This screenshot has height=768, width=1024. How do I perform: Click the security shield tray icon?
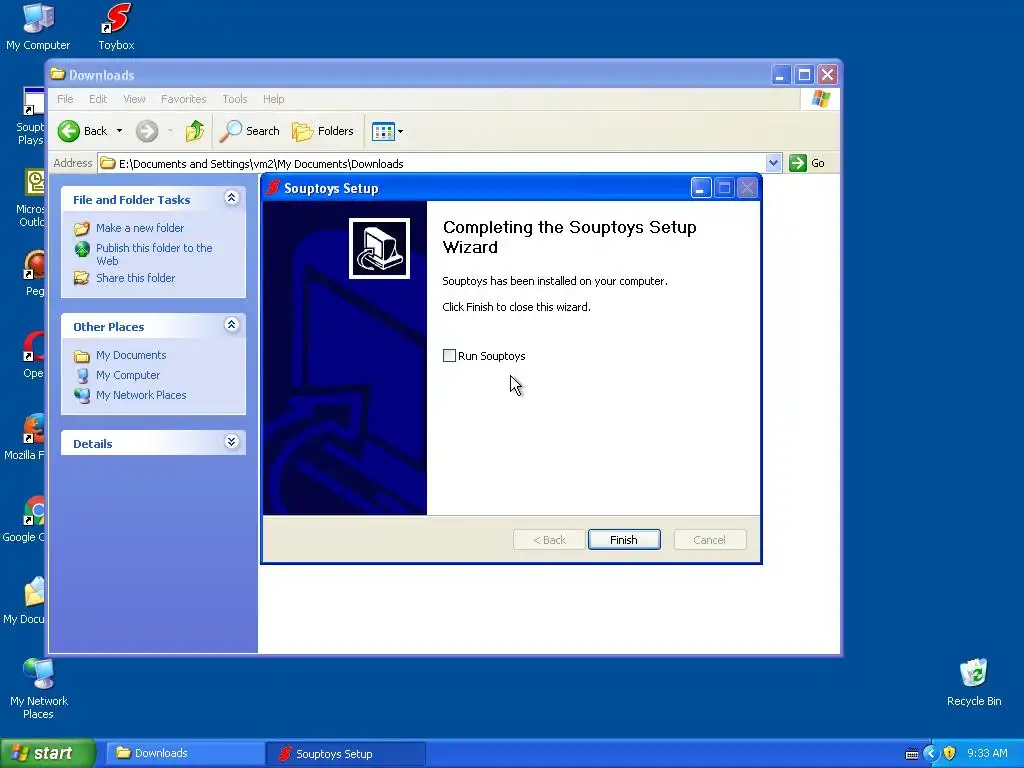pyautogui.click(x=950, y=754)
